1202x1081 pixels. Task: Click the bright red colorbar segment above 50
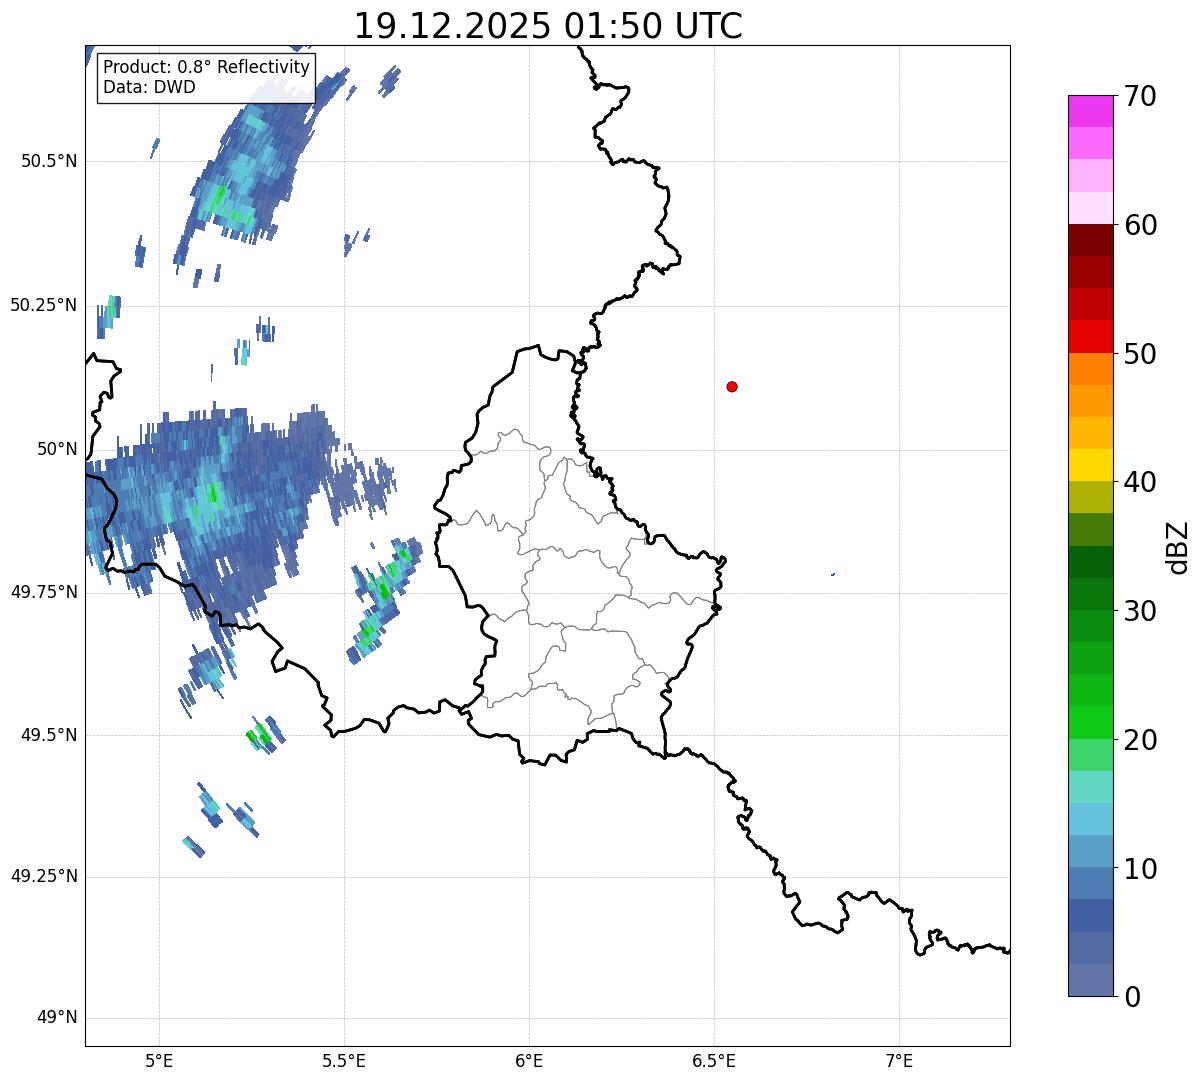(1091, 336)
